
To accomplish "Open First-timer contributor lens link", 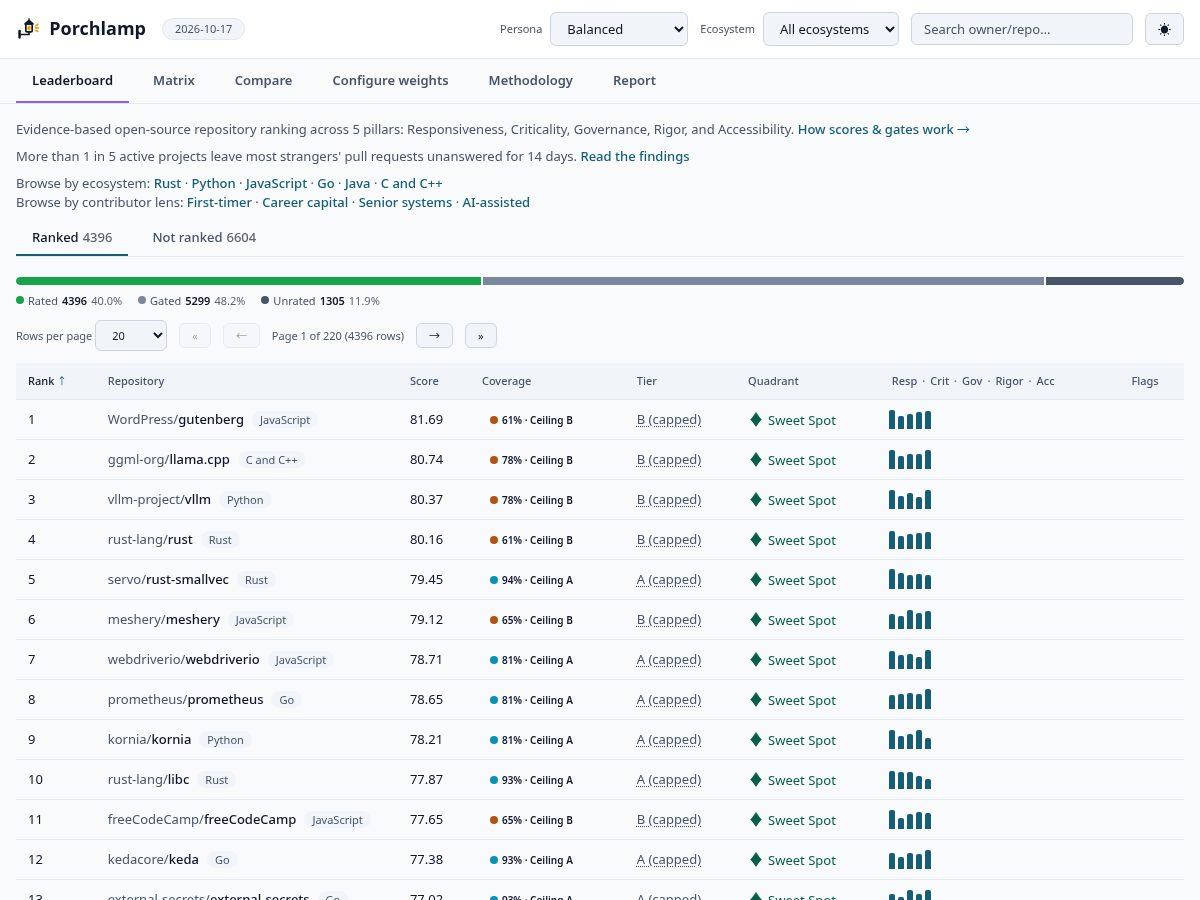I will click(x=219, y=202).
